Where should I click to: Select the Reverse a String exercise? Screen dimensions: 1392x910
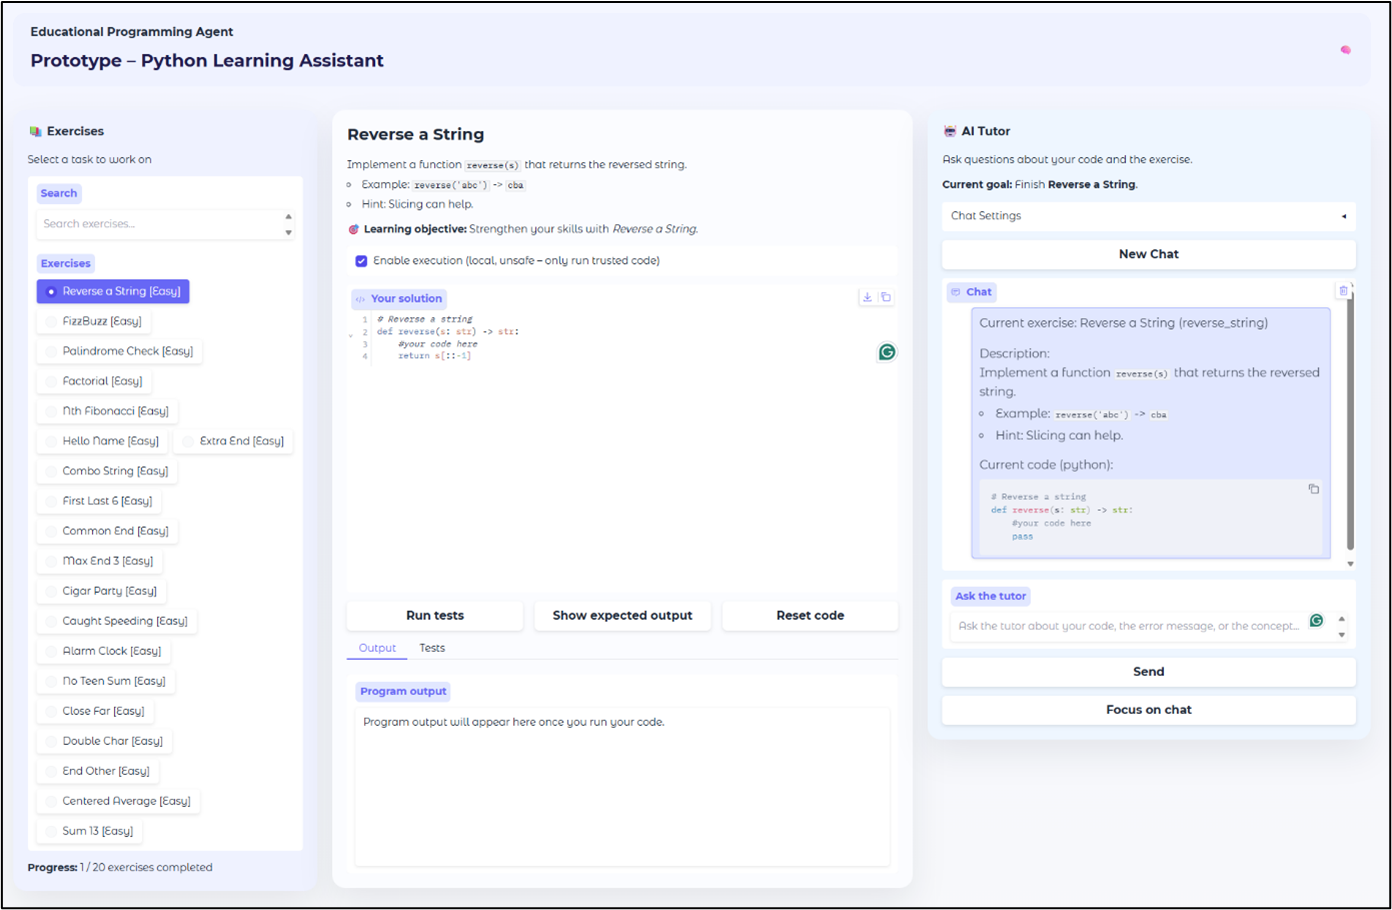pos(113,291)
